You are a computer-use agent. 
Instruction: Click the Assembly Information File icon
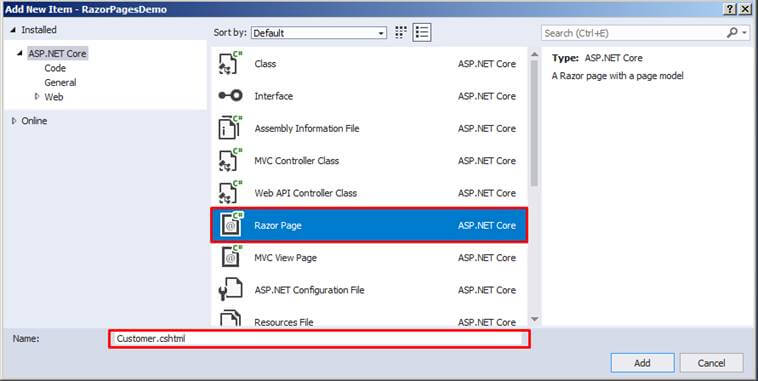point(230,128)
